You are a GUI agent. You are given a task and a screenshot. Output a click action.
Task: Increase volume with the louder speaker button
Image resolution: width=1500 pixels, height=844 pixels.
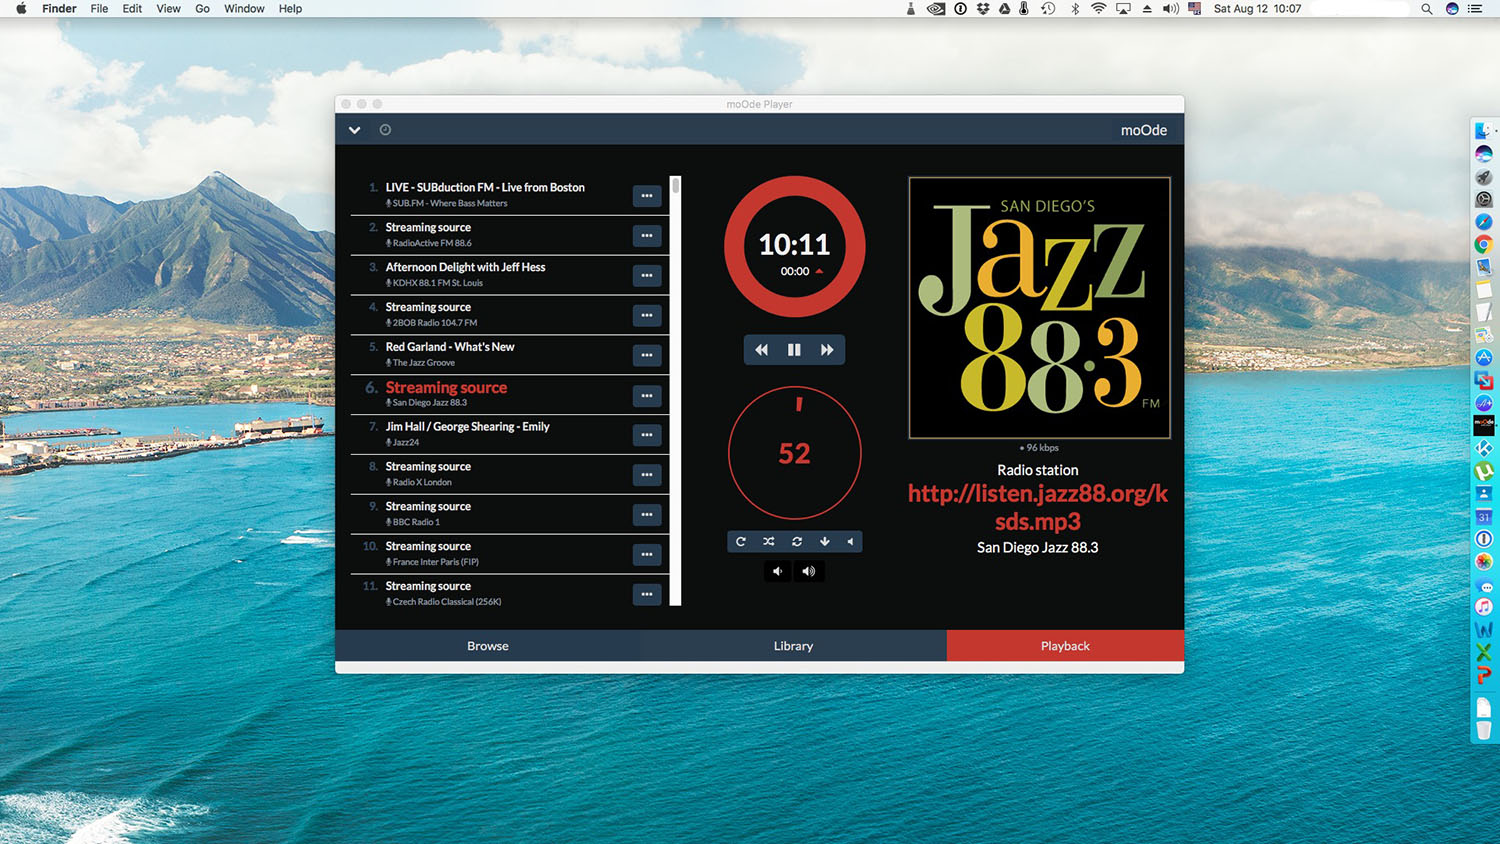(x=809, y=572)
